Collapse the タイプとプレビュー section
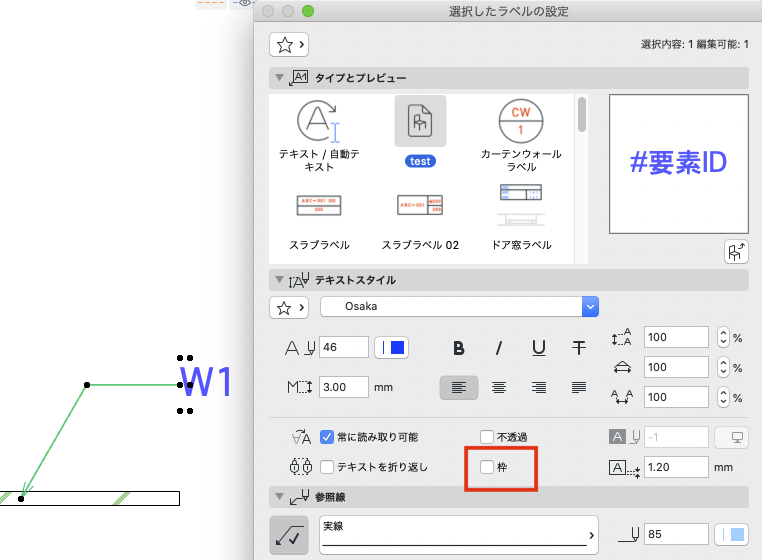 click(279, 77)
